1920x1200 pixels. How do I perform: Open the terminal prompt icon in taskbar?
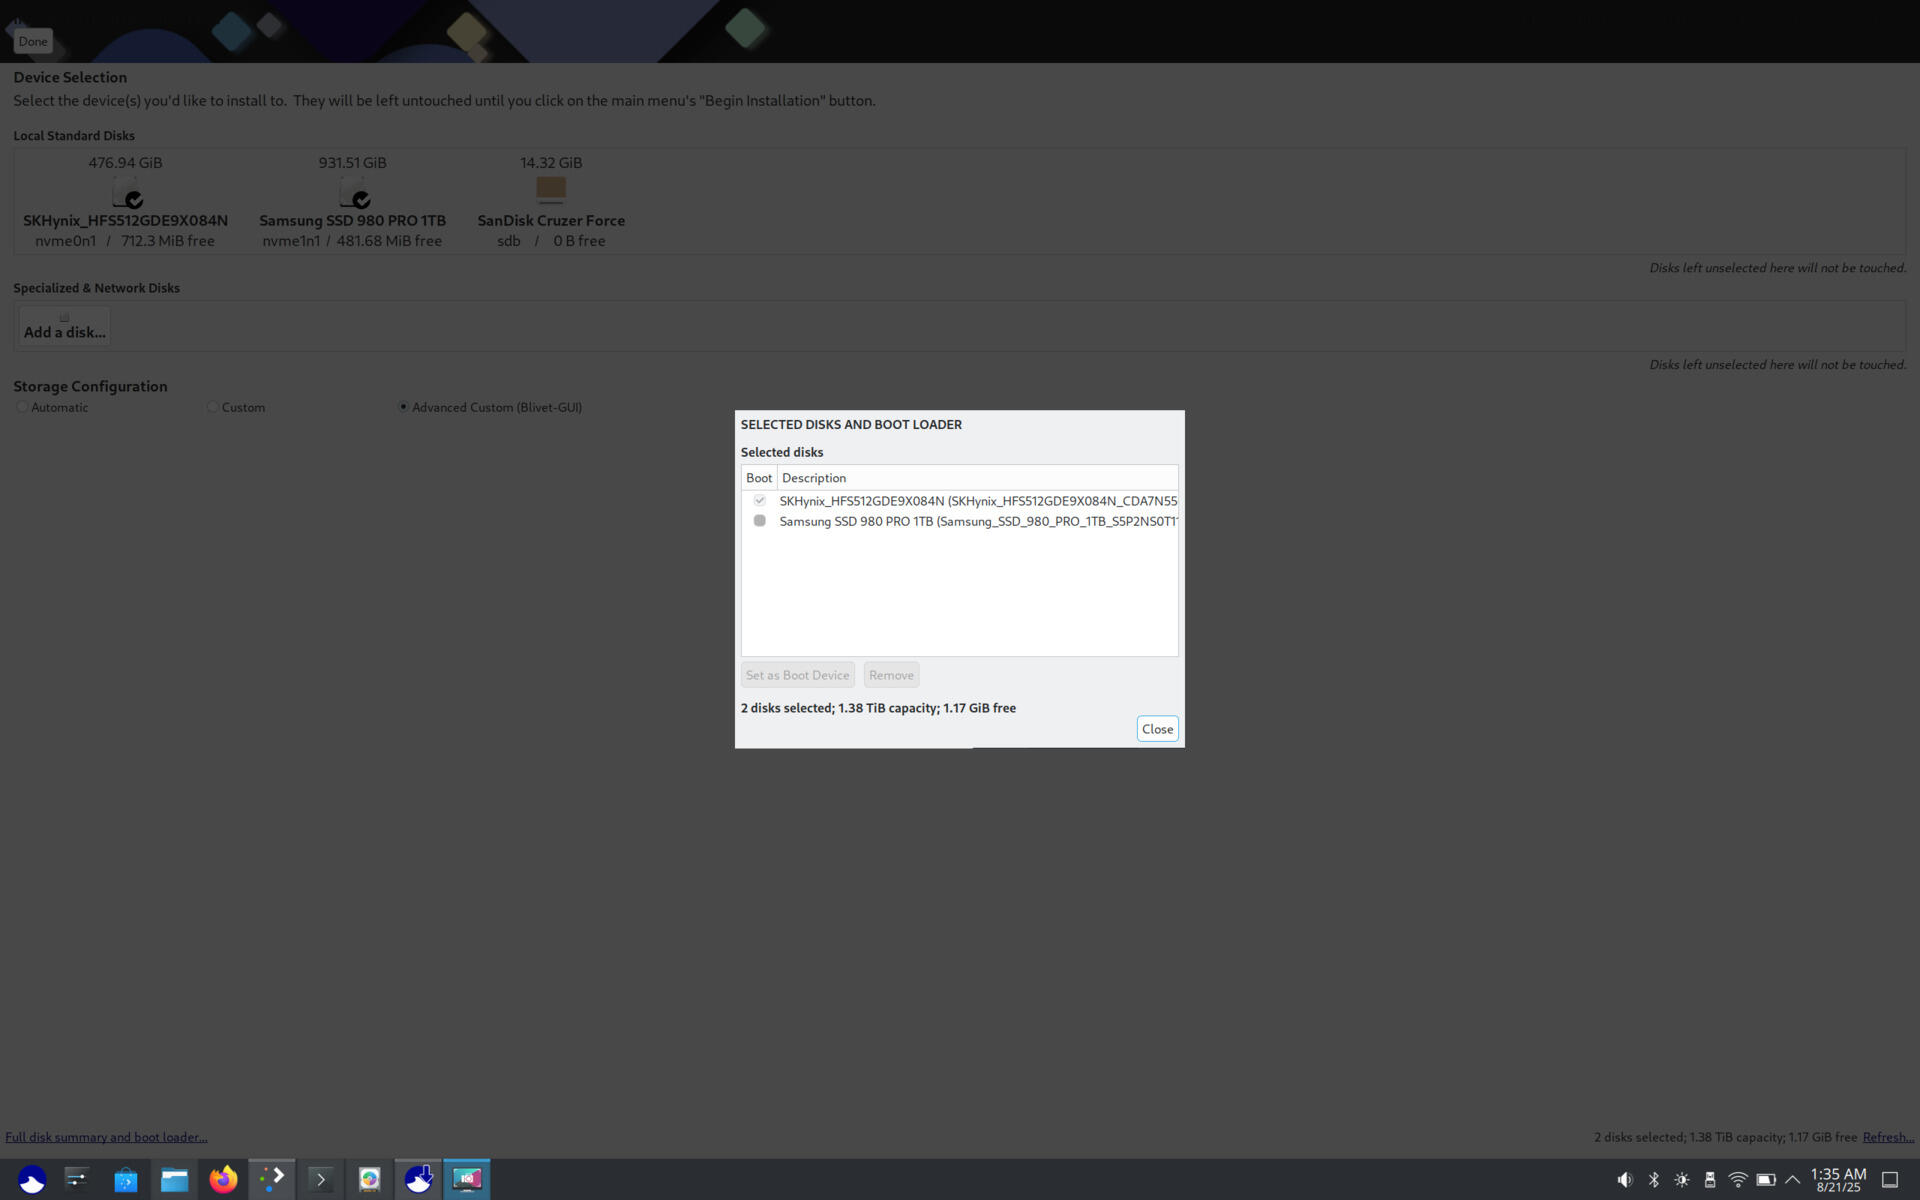[x=321, y=1180]
